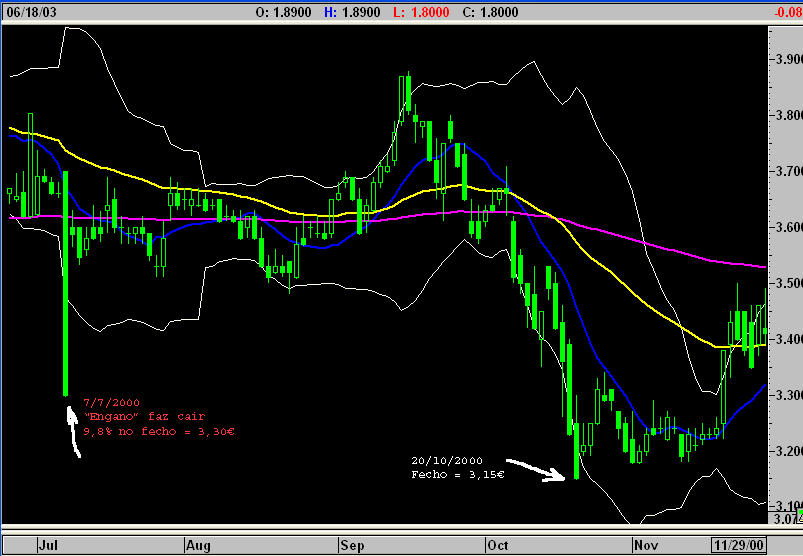Click the 3.90 price axis label
This screenshot has height=556, width=803.
coord(789,59)
